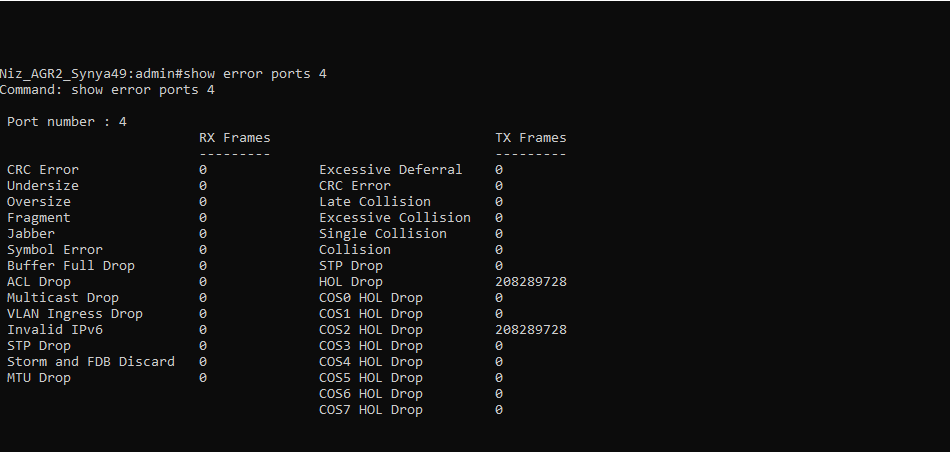The image size is (950, 452).
Task: Click the 'Command: show error ports 4' line
Action: 107,90
